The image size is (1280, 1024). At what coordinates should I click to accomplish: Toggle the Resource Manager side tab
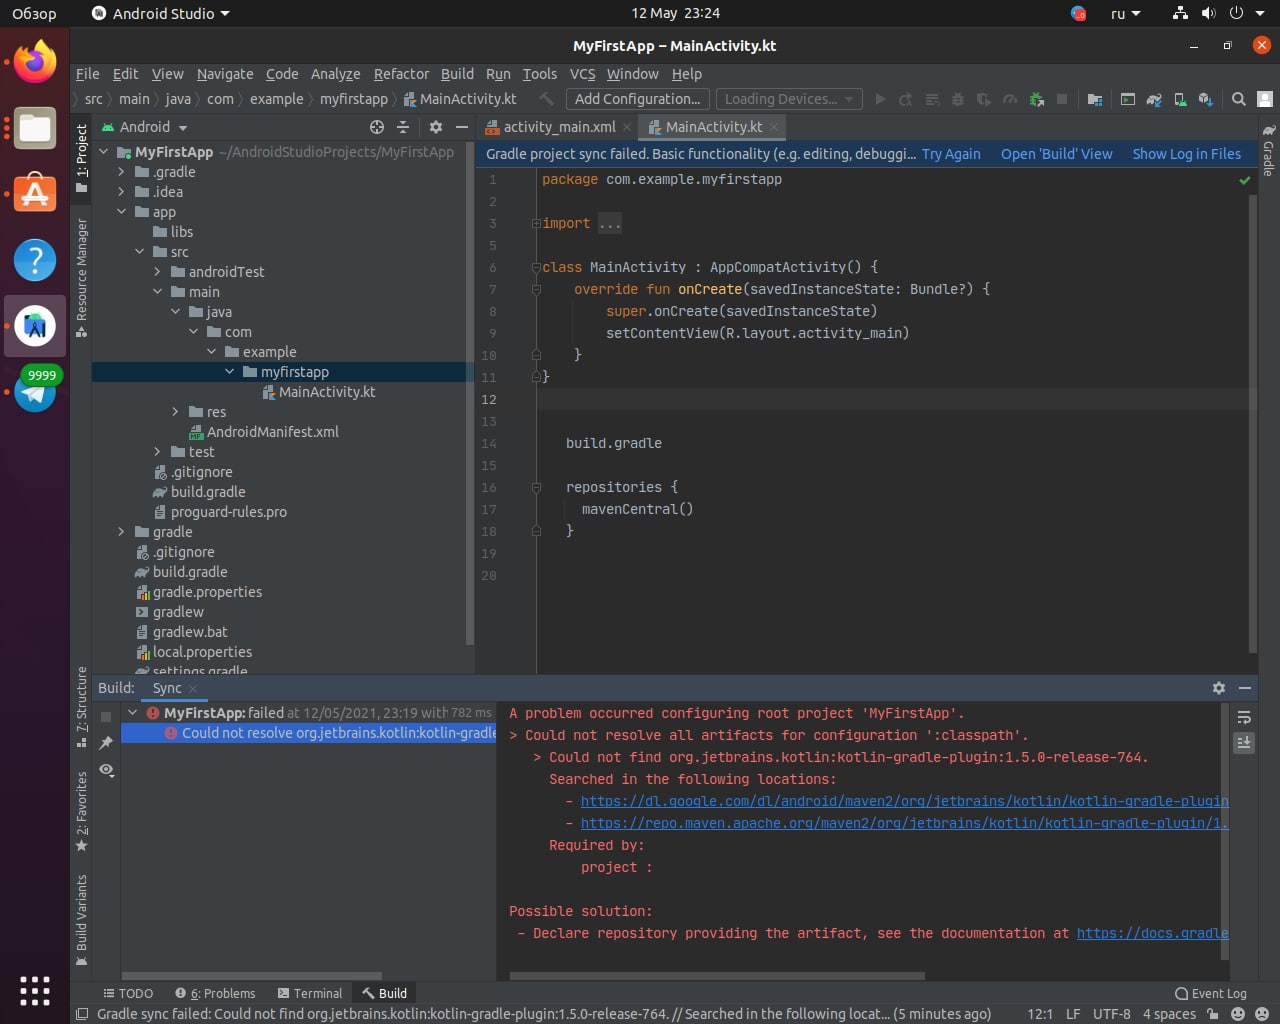coord(82,278)
